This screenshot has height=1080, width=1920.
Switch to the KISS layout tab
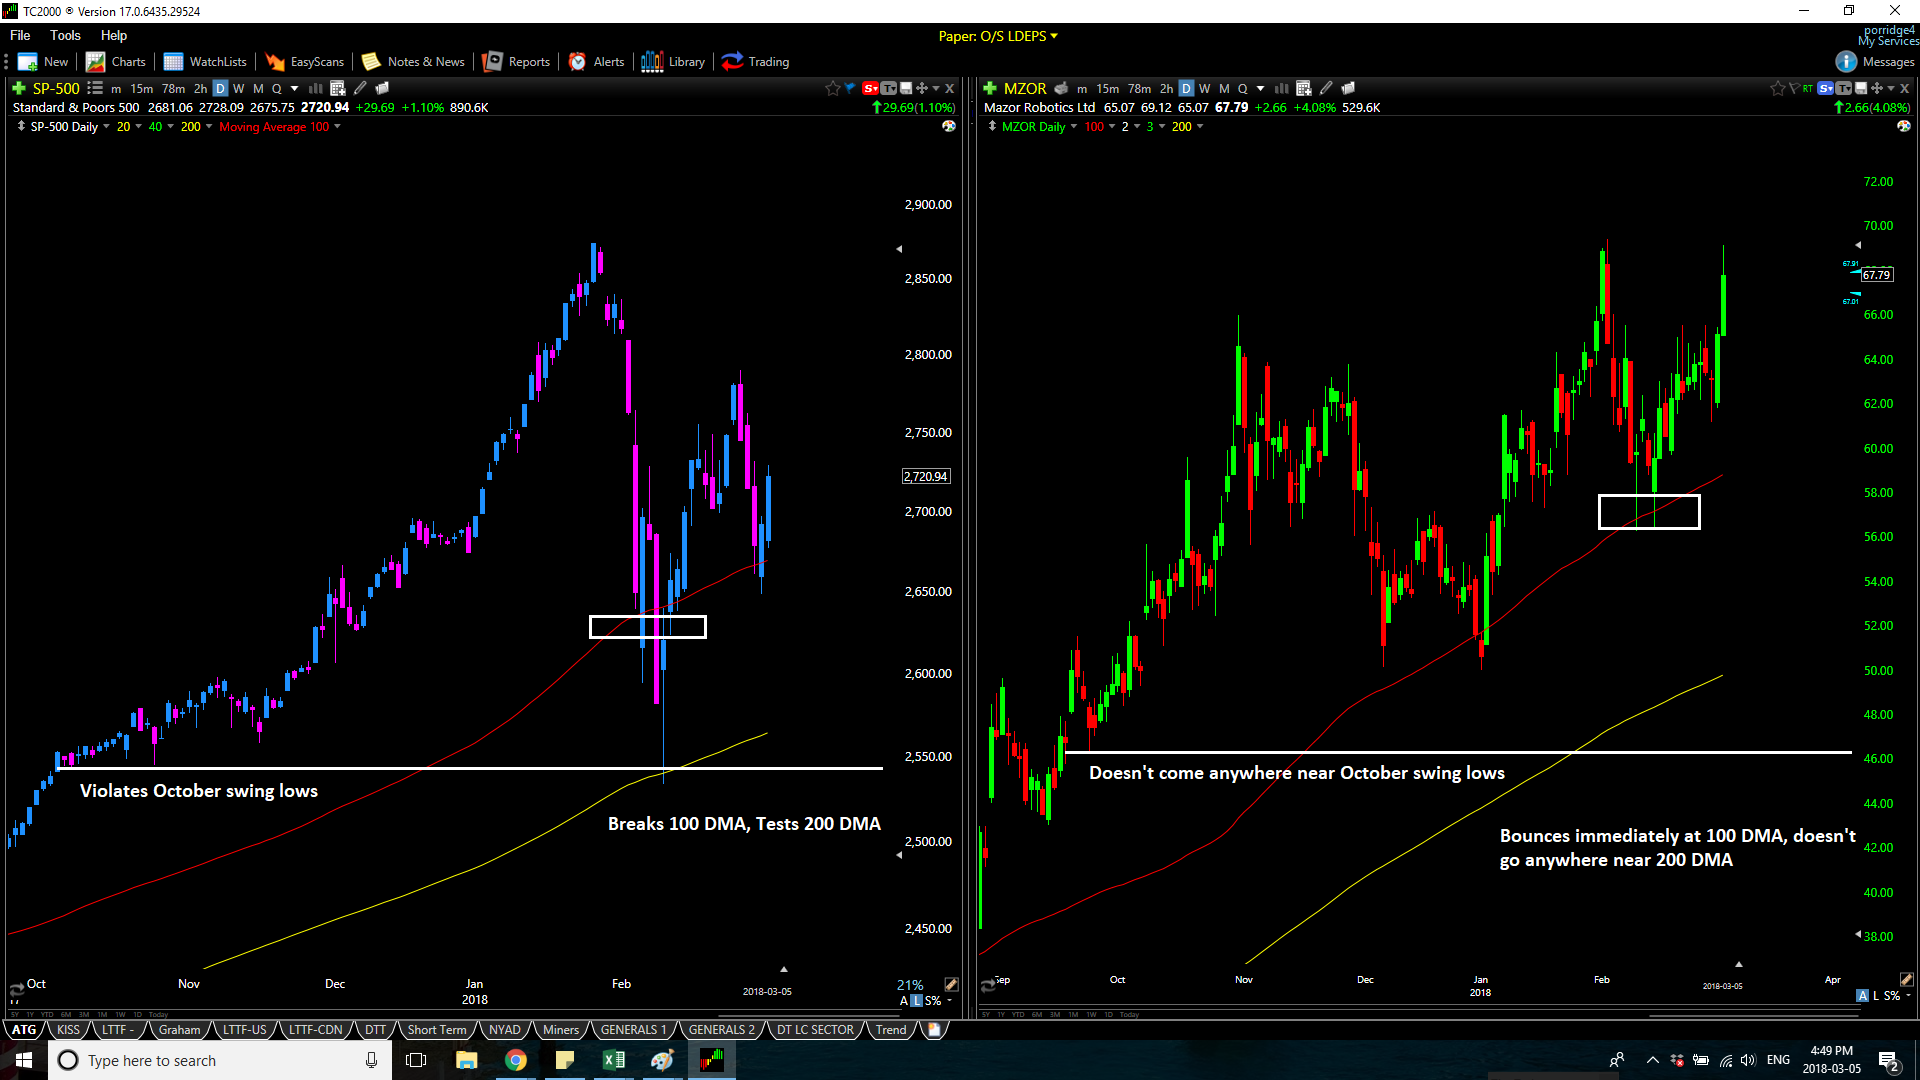pyautogui.click(x=68, y=1029)
